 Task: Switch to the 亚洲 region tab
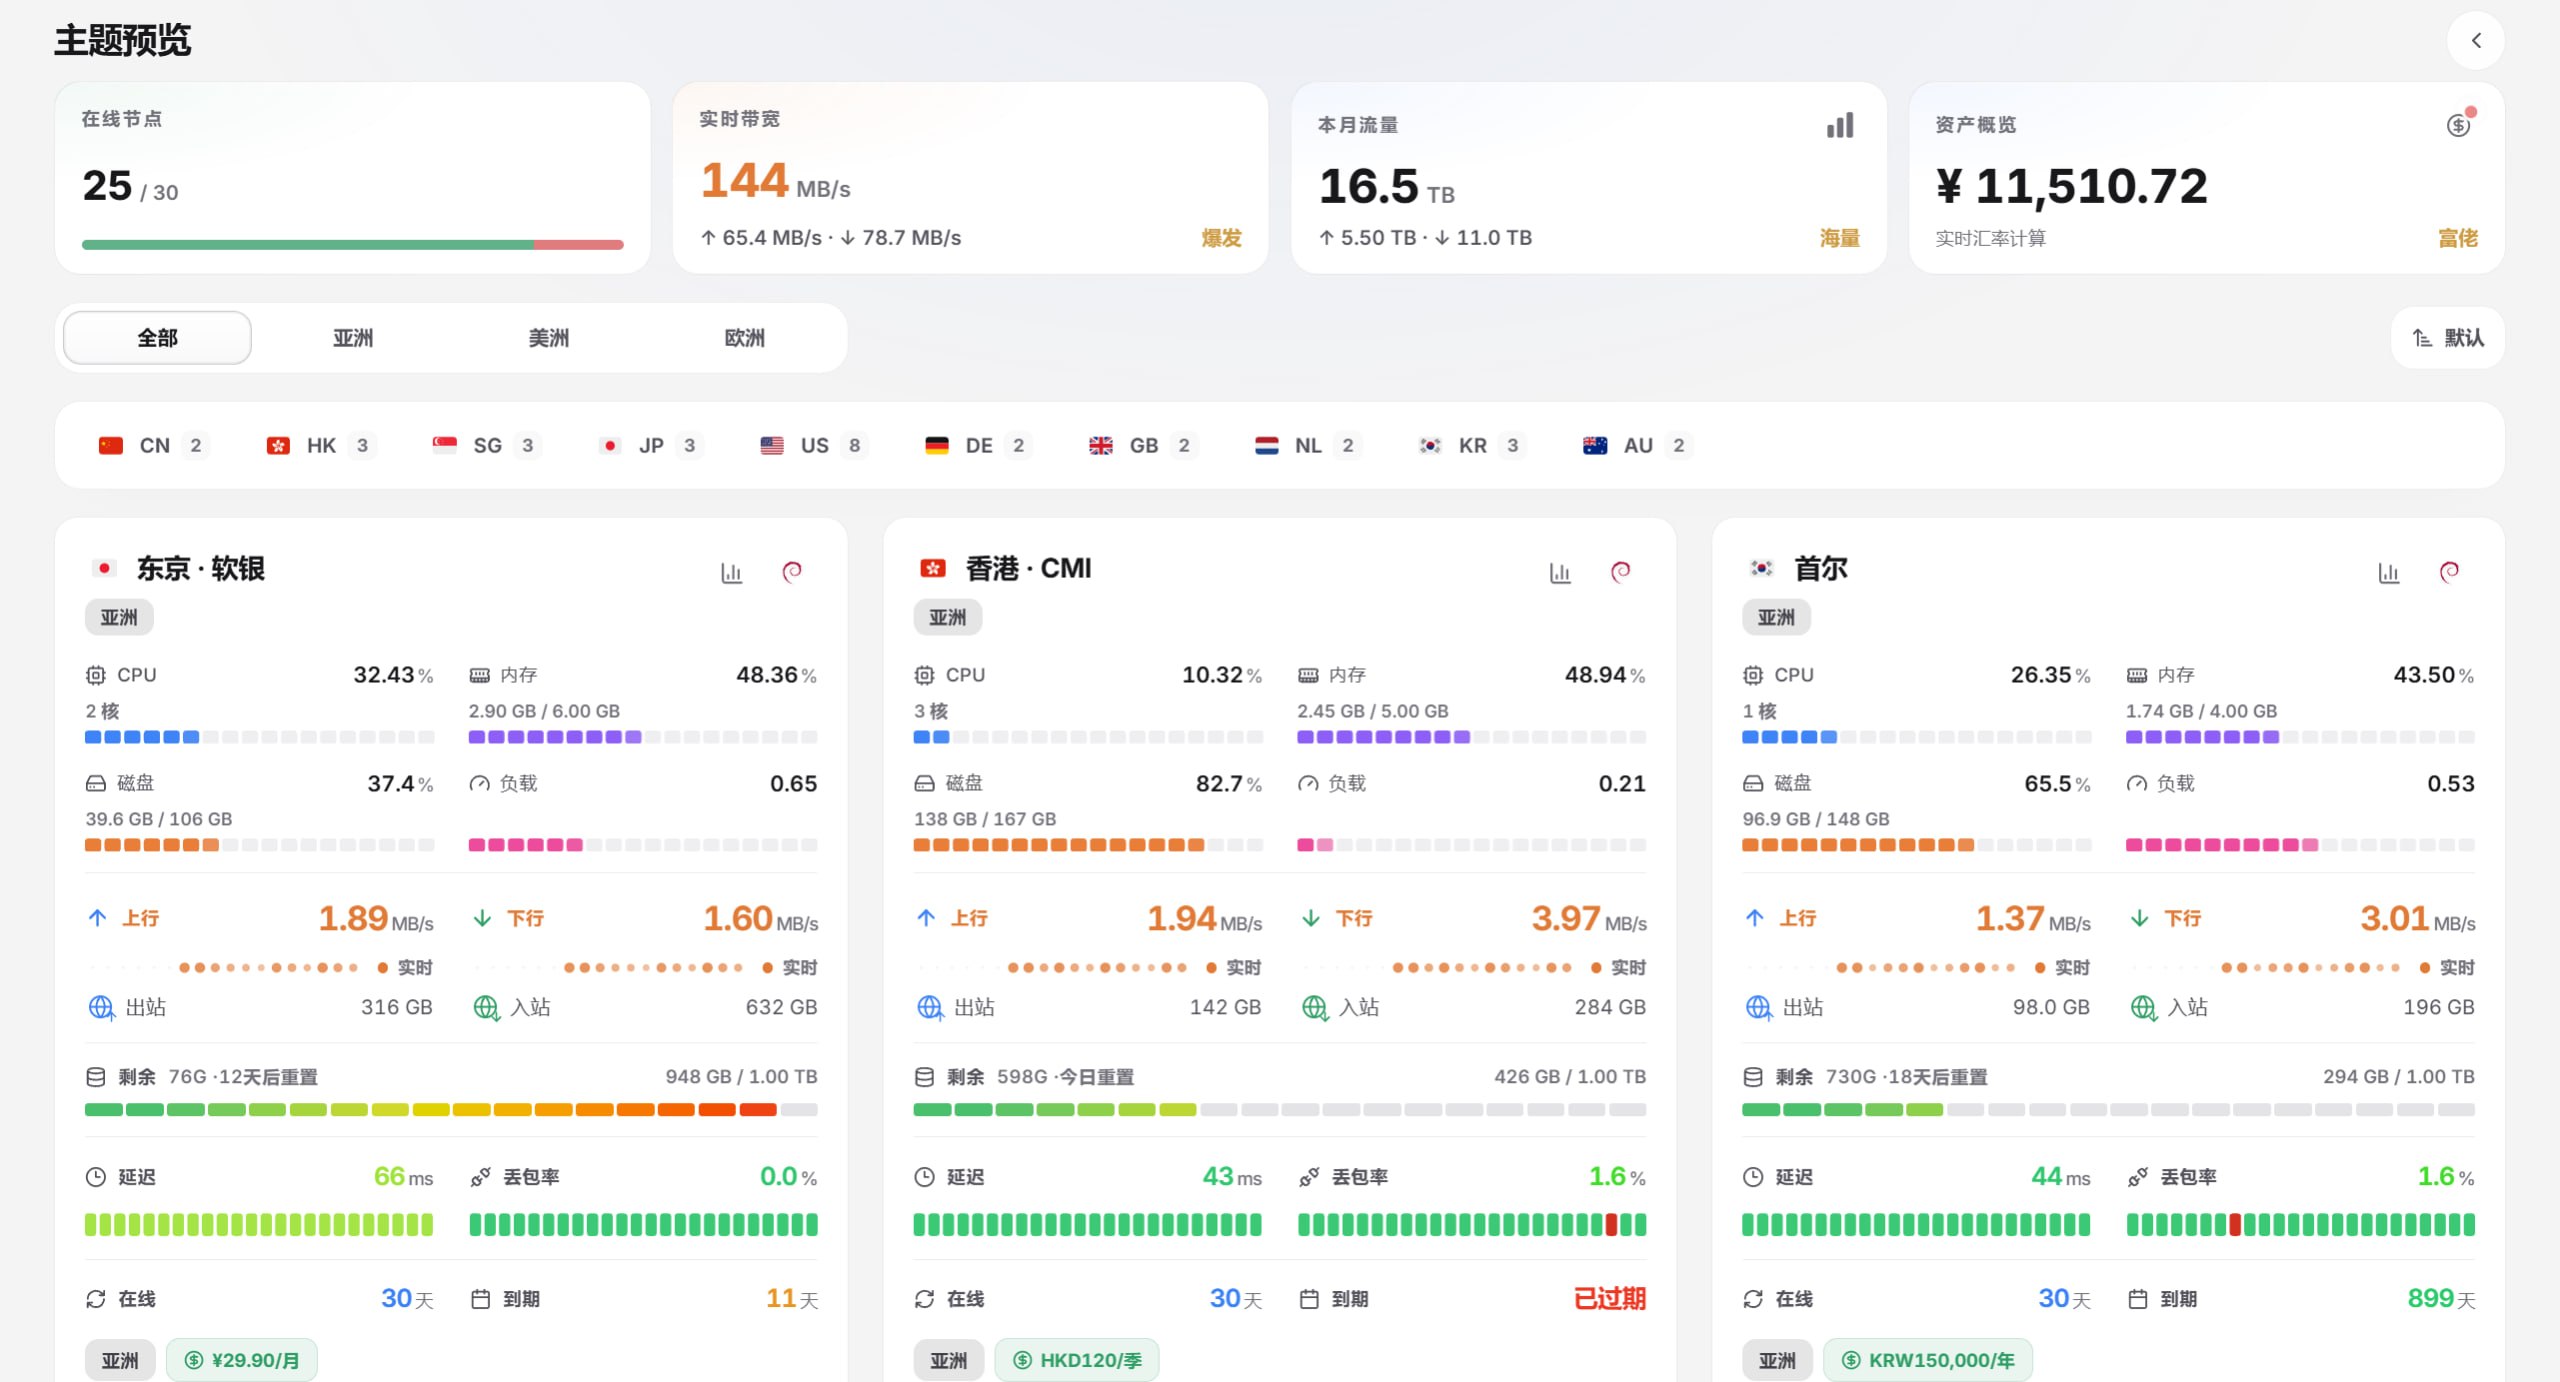click(353, 338)
